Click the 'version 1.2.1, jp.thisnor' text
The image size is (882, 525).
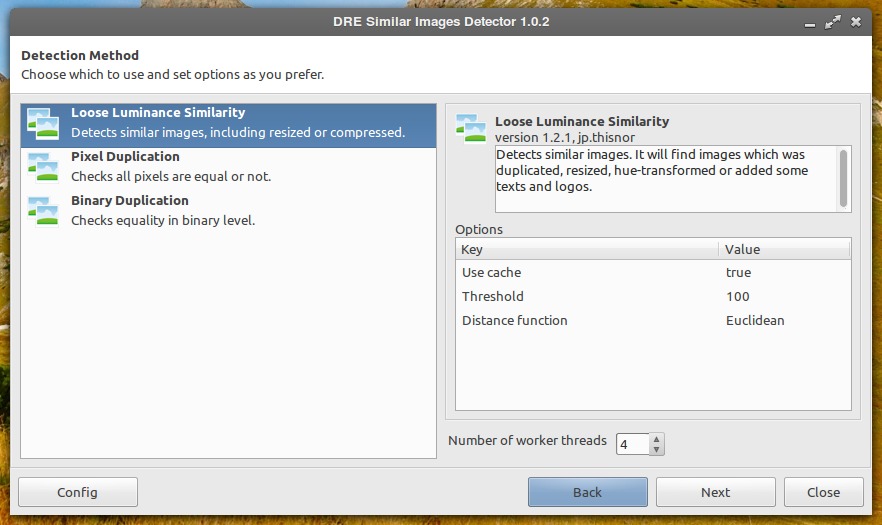pos(565,137)
